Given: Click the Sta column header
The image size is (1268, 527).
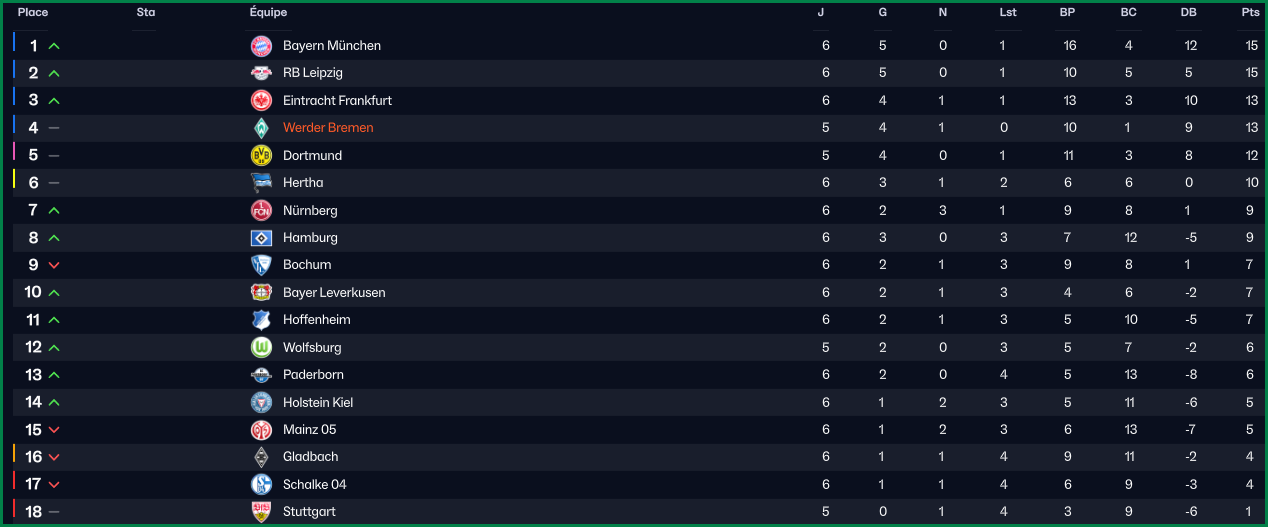Looking at the screenshot, I should pos(145,13).
